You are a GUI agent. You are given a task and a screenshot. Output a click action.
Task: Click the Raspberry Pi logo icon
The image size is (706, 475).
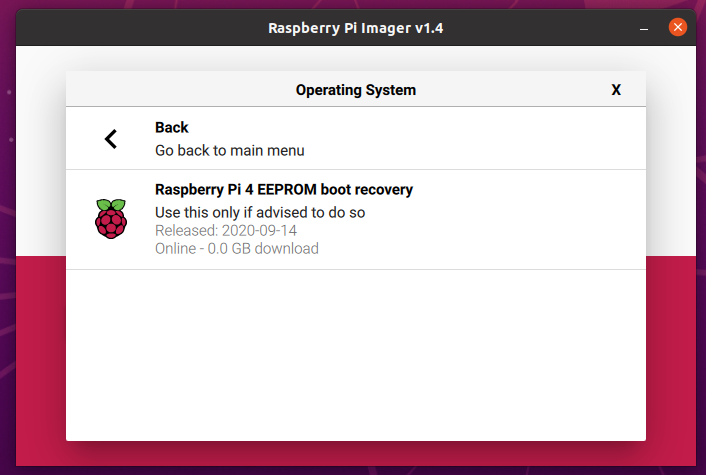[x=111, y=219]
